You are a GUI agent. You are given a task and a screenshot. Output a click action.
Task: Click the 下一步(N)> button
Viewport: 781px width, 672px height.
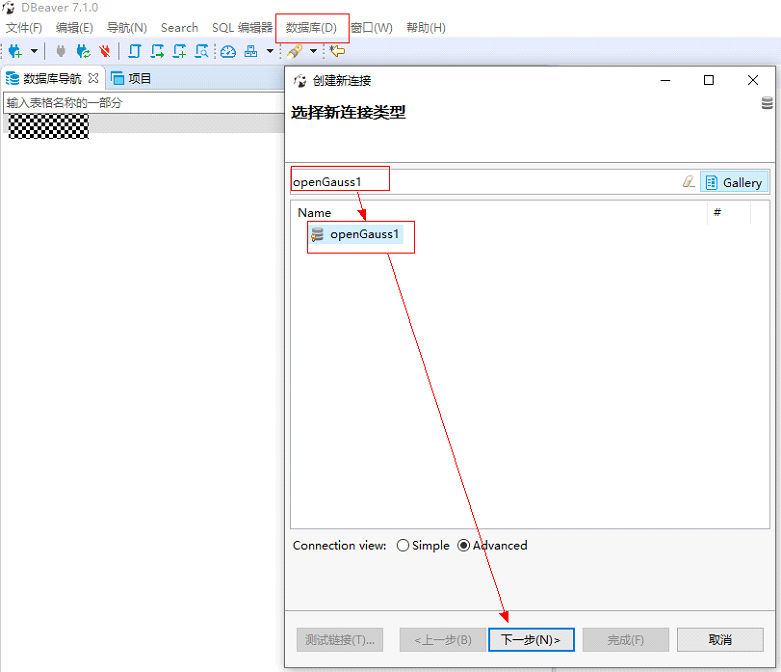click(531, 640)
